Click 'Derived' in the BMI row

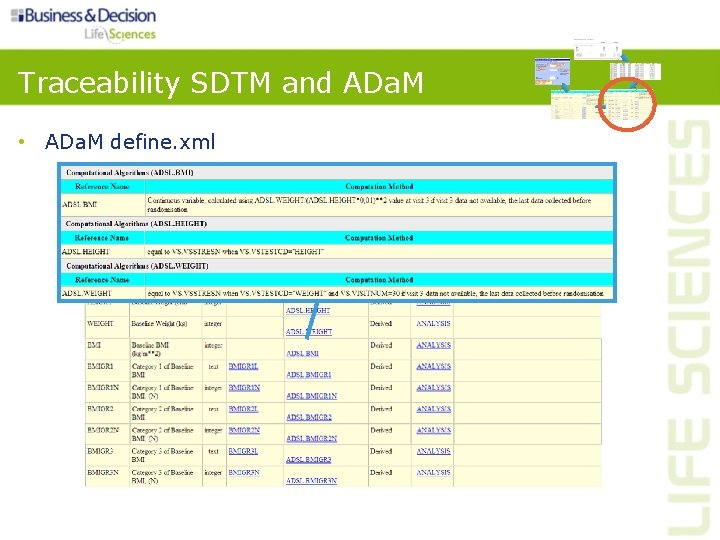381,345
